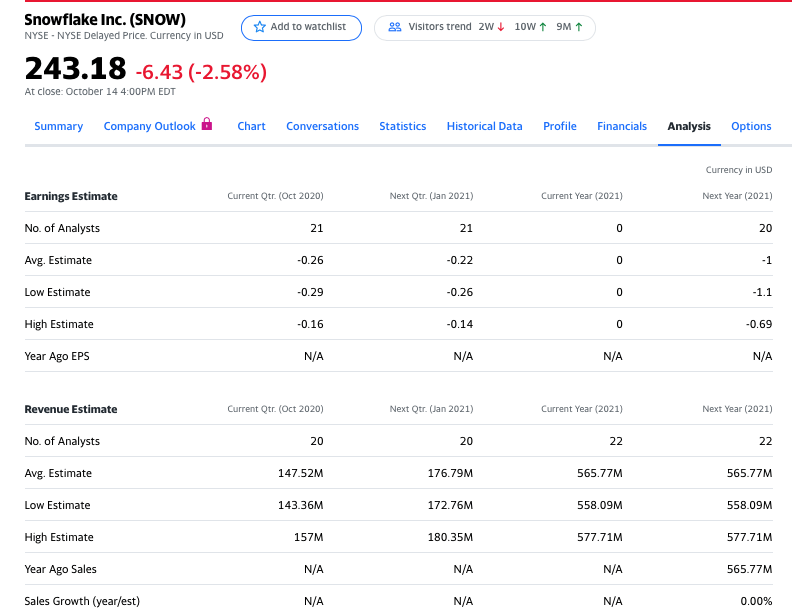Click the Visitors trend label
Image resolution: width=792 pixels, height=614 pixels.
pyautogui.click(x=439, y=27)
